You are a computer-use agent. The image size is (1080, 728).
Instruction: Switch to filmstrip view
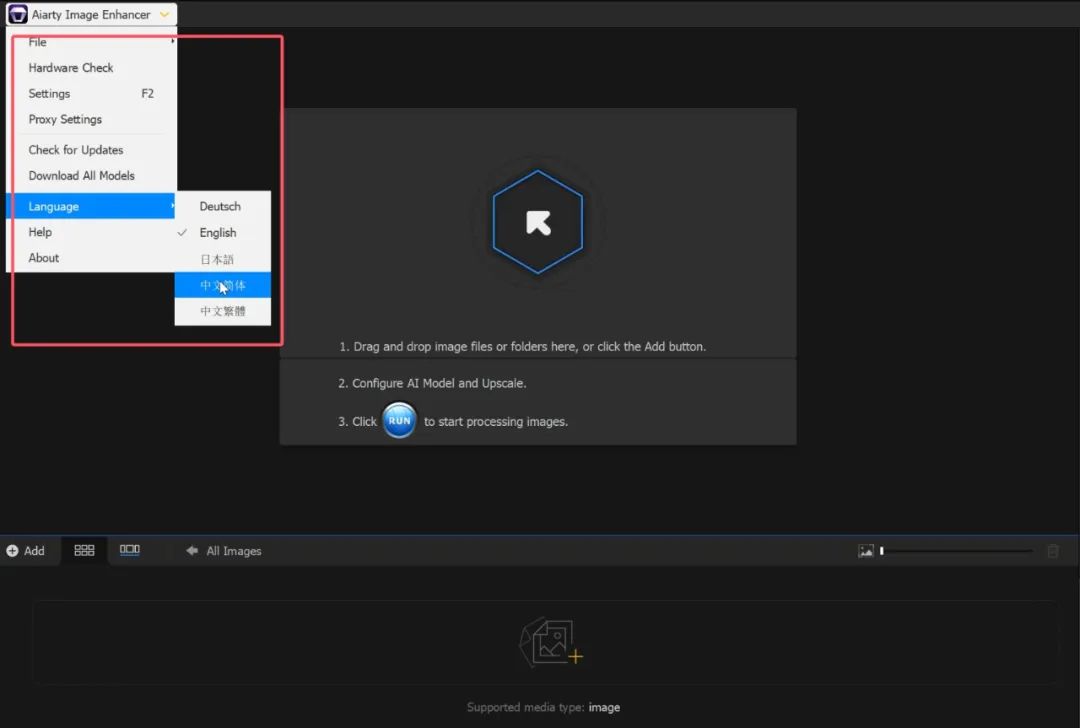129,550
